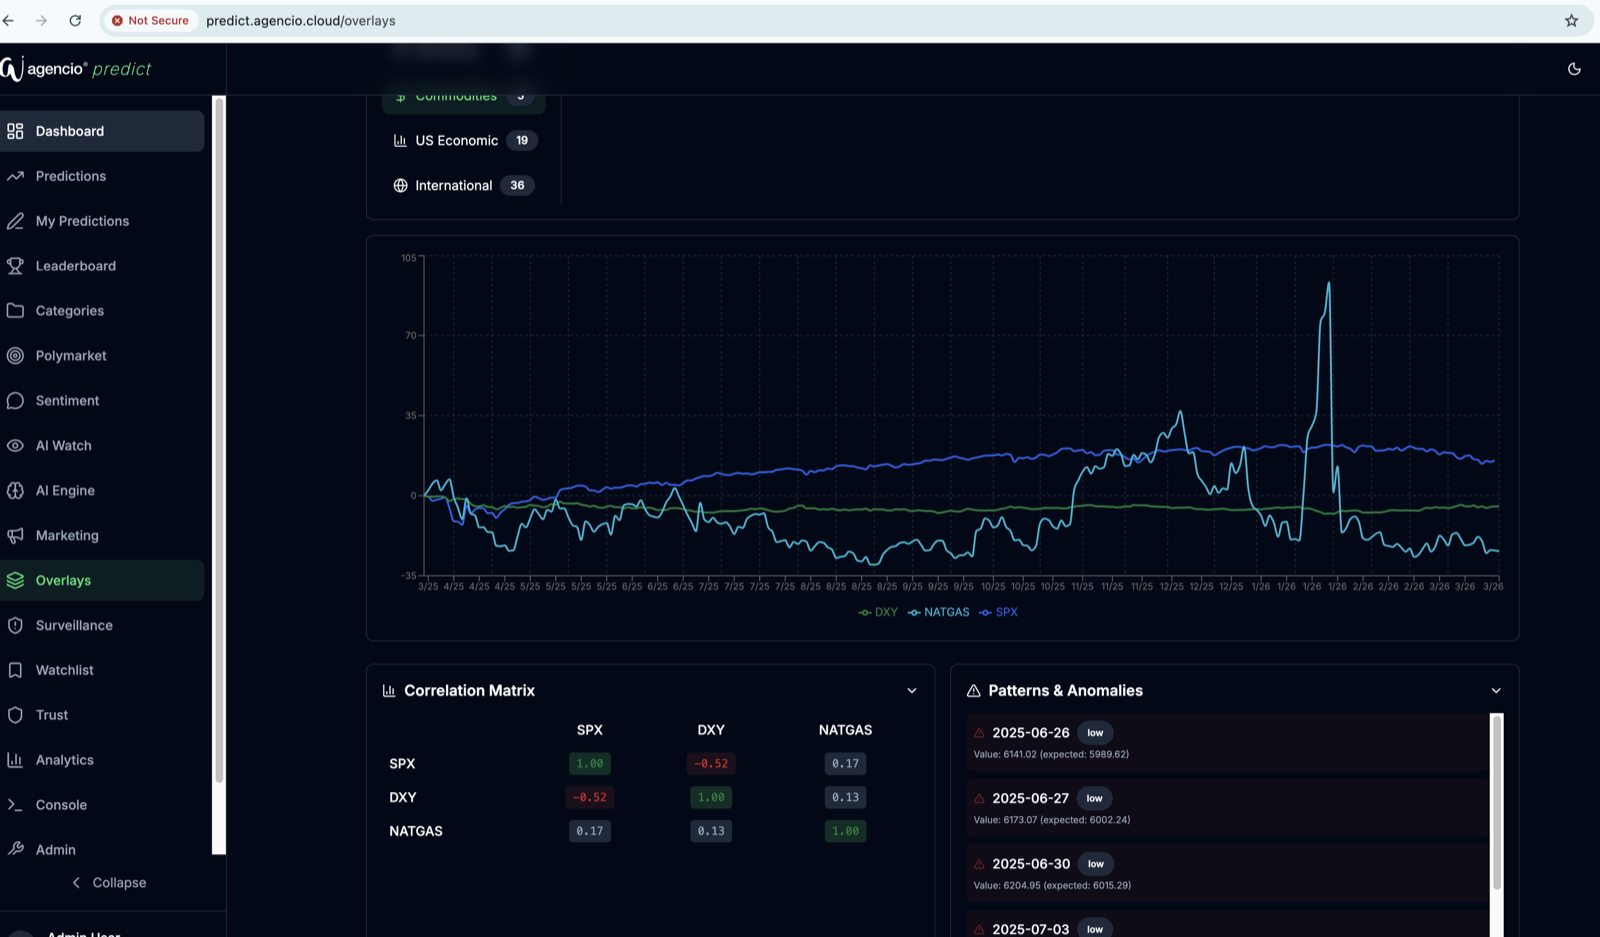Image resolution: width=1600 pixels, height=937 pixels.
Task: Click the SPX–NATGAS 0.17 correlation cell
Action: pyautogui.click(x=845, y=764)
